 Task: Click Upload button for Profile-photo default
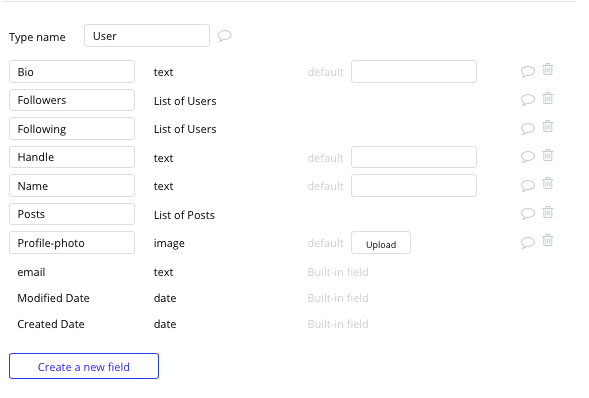(381, 243)
